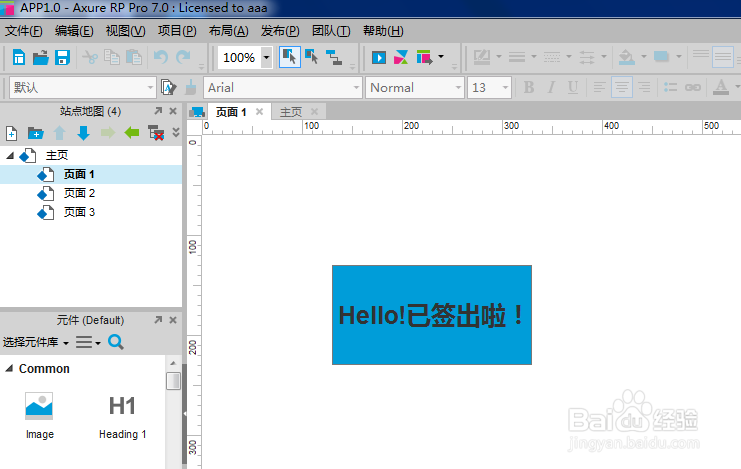
Task: Click the Copy icon in toolbar
Action: [112, 58]
